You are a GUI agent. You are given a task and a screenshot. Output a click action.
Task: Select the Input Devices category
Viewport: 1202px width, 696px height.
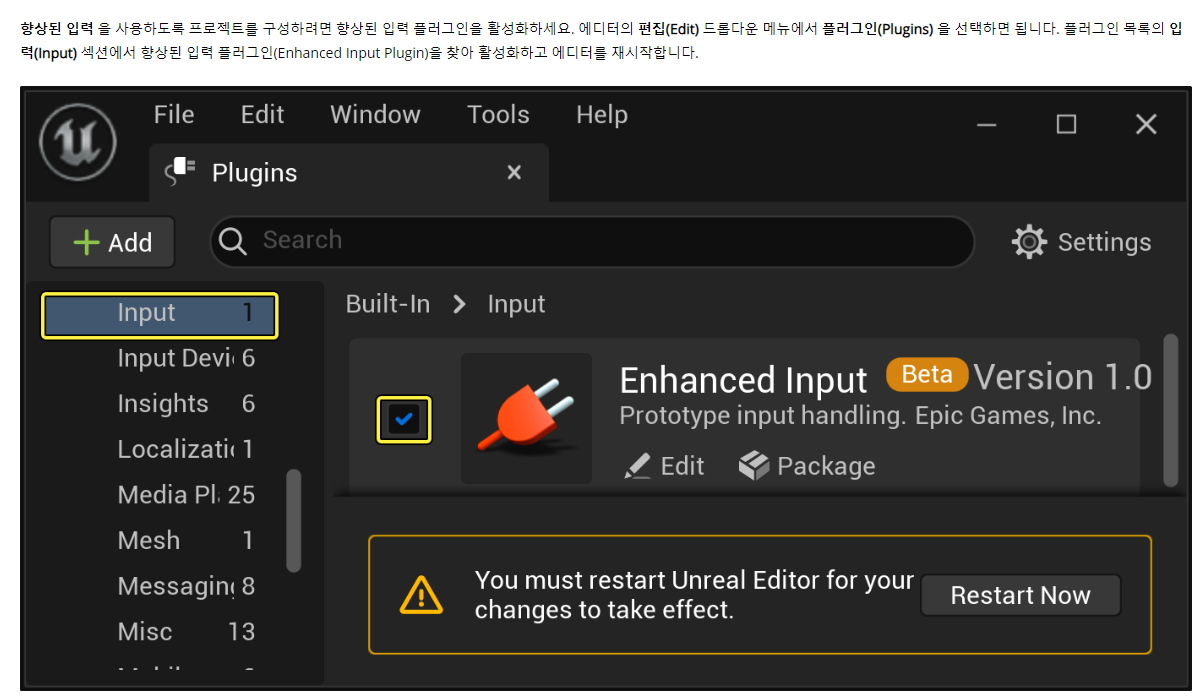(x=186, y=358)
